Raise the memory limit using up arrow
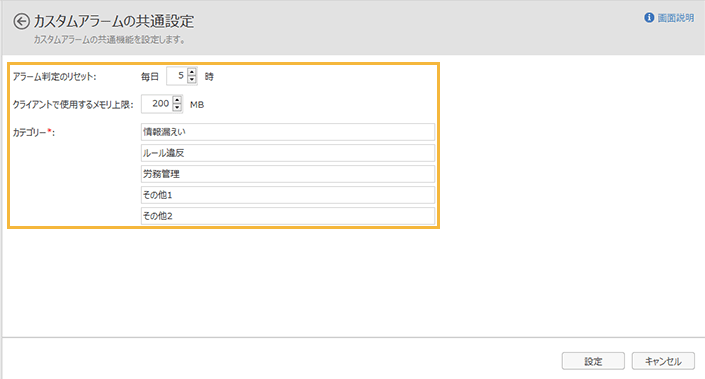 pos(177,100)
